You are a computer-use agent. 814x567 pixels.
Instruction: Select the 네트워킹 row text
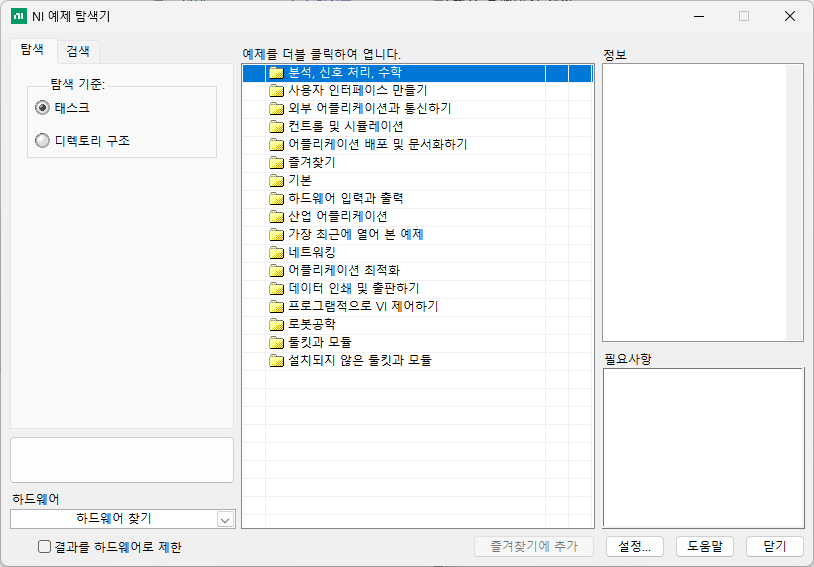[312, 252]
